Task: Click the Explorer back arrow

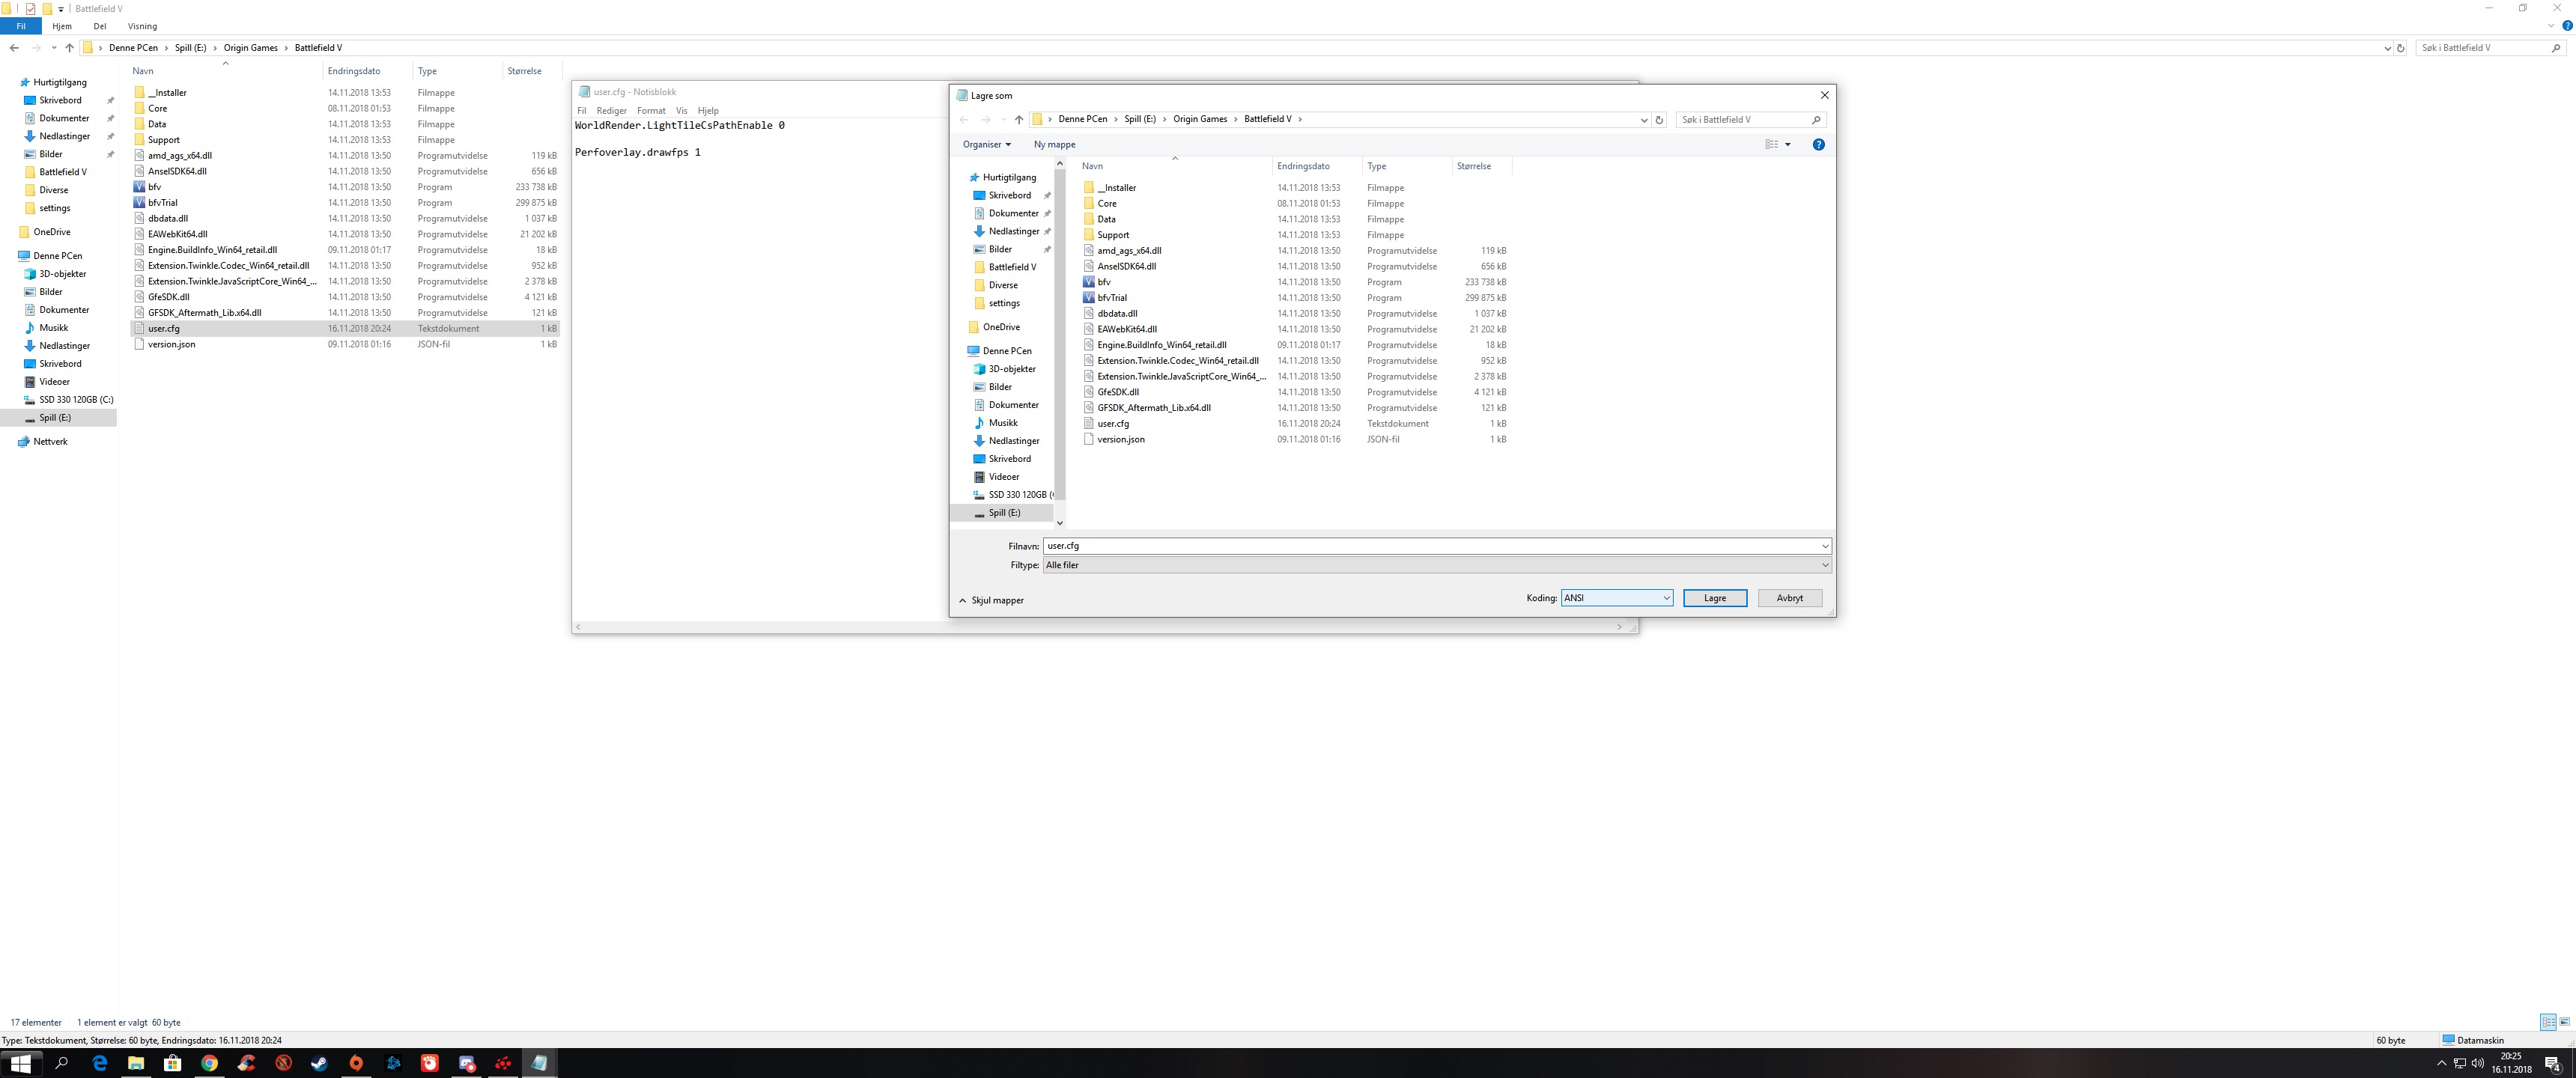Action: tap(14, 48)
